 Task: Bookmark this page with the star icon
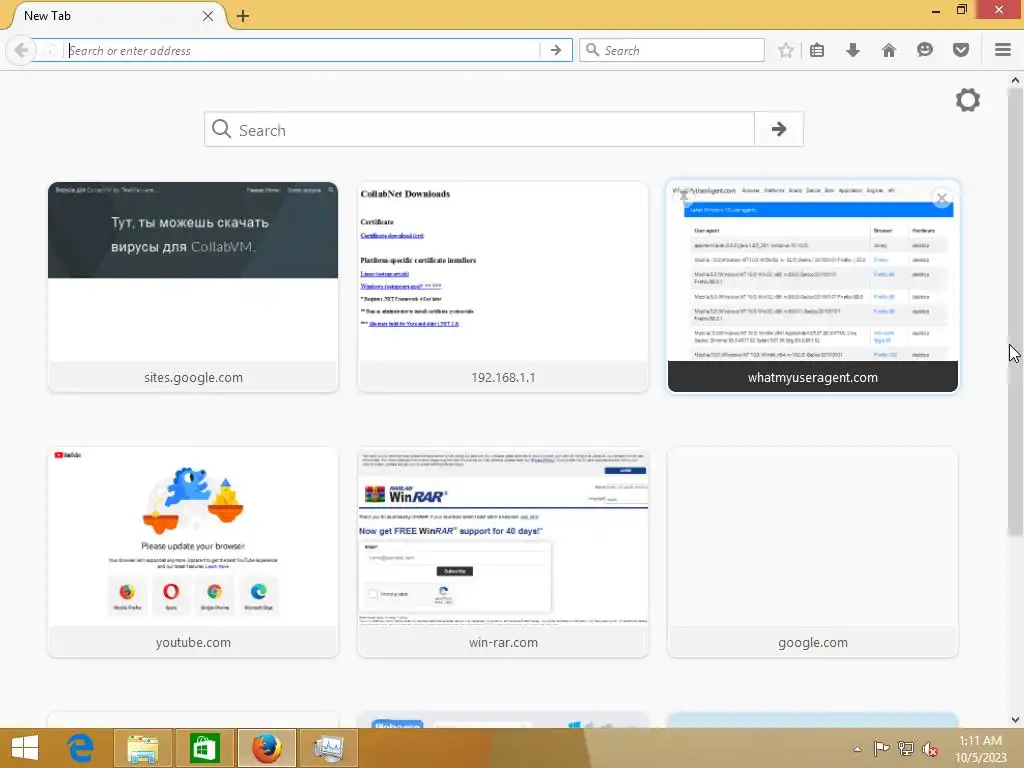(x=786, y=50)
